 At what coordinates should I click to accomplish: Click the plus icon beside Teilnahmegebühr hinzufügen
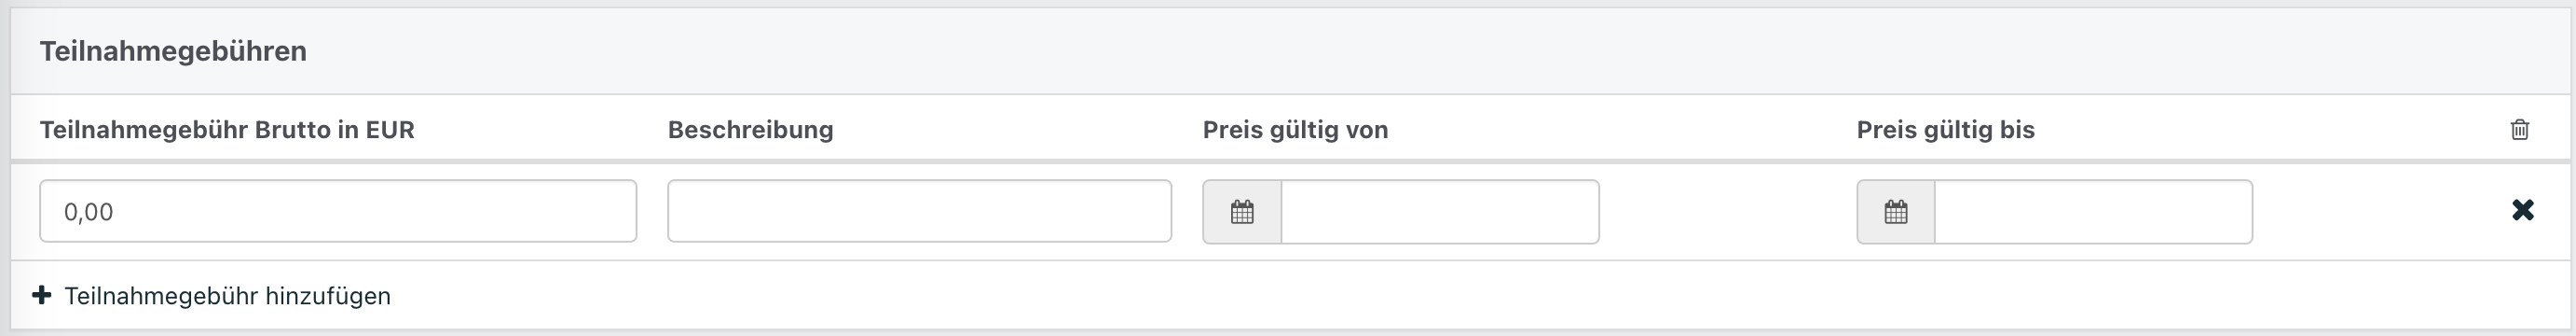(42, 295)
